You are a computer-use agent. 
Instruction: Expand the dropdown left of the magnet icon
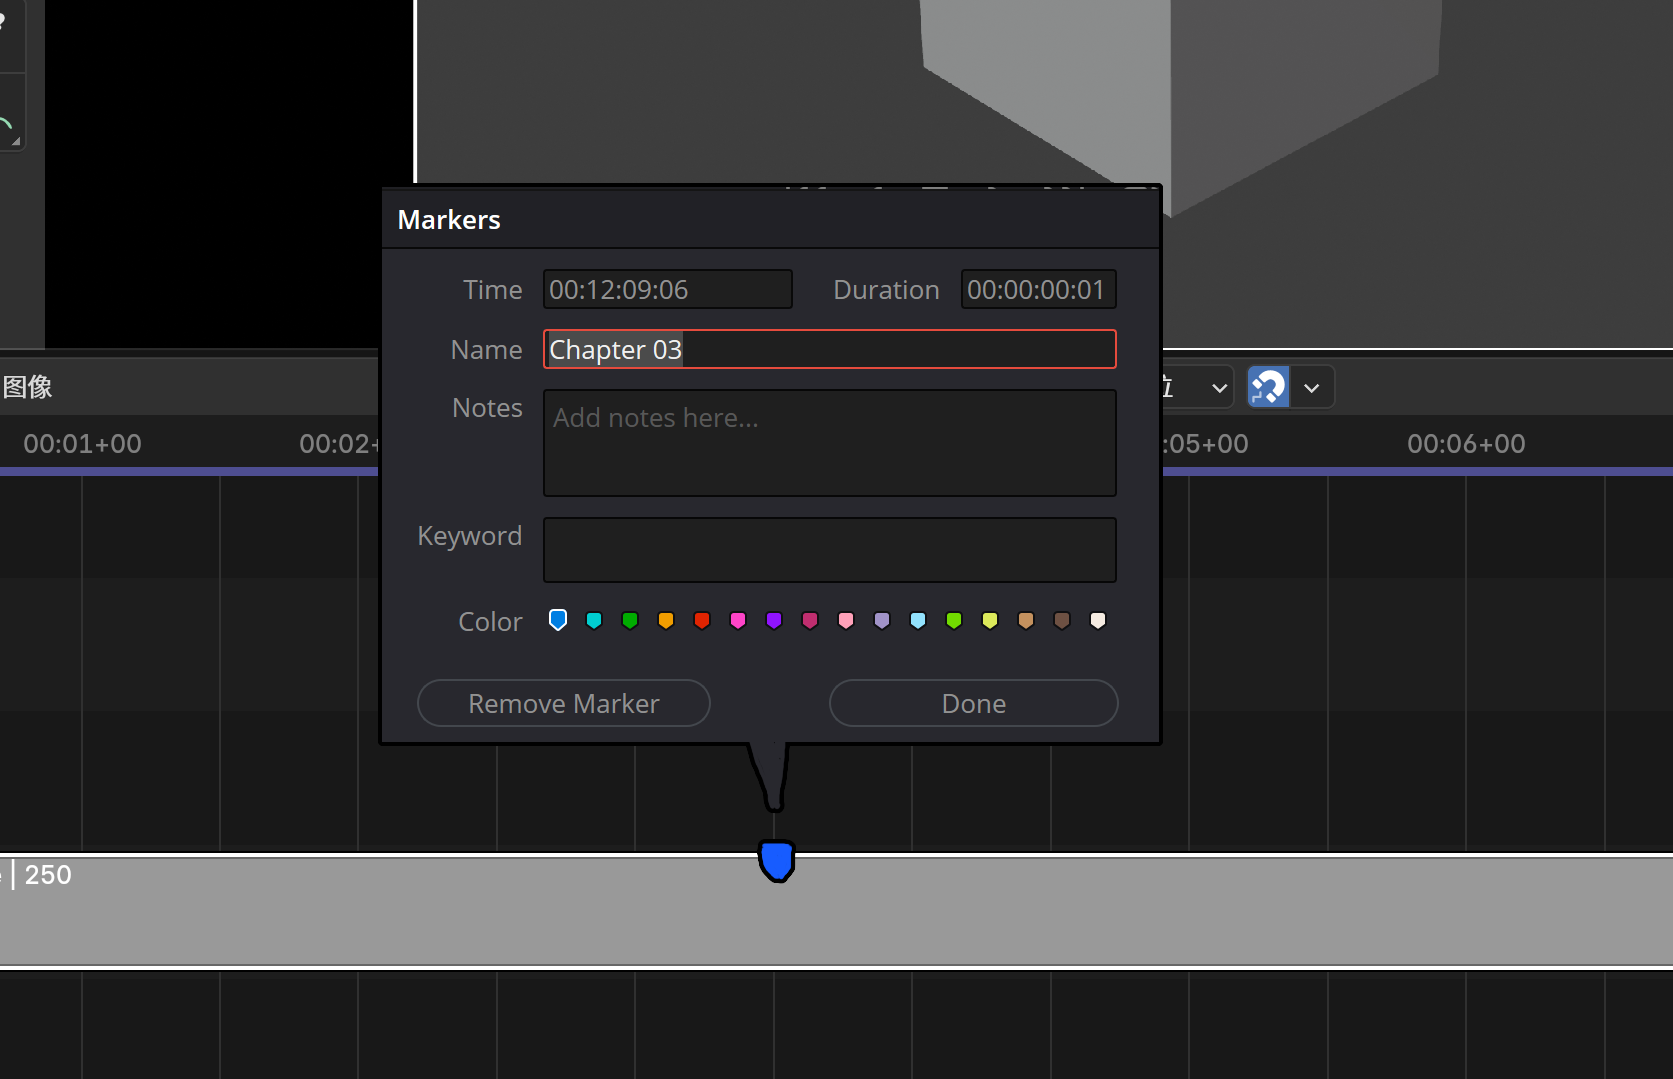click(1219, 388)
